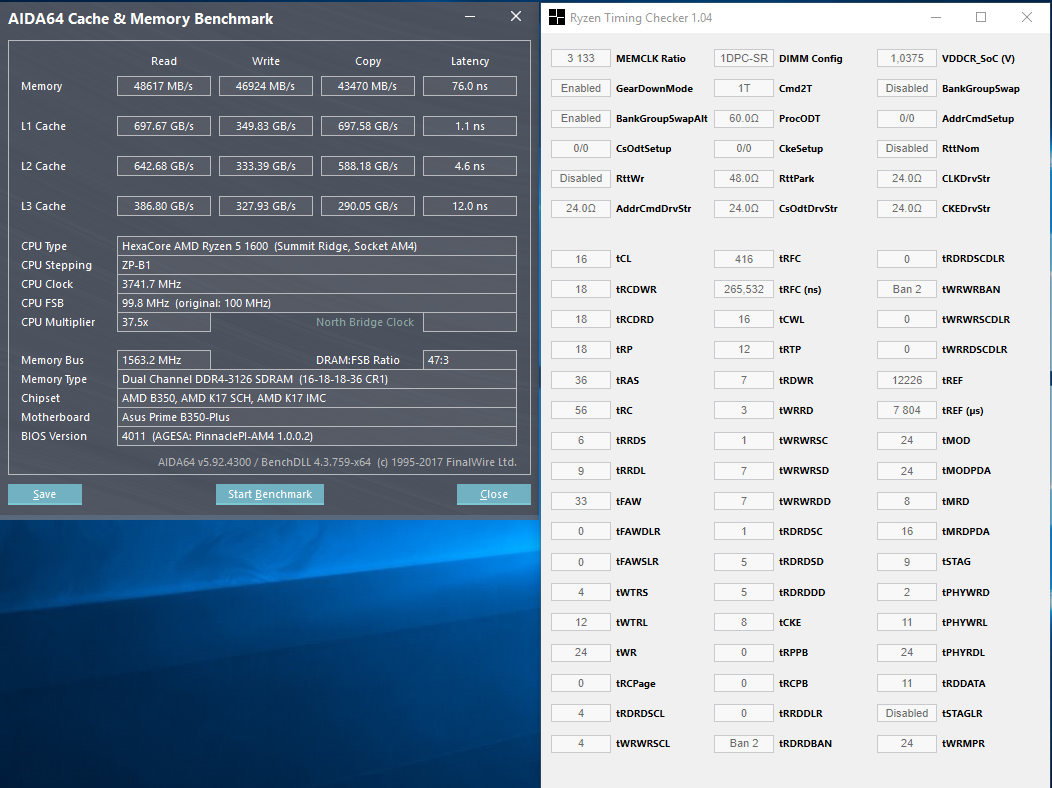Click the tCL value 16
This screenshot has height=788, width=1052.
[581, 259]
